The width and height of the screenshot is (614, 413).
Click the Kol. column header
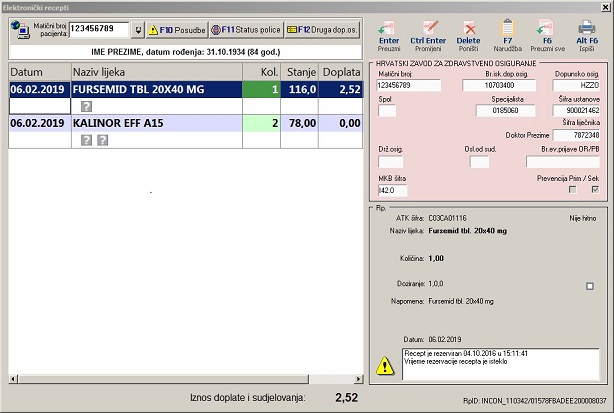[262, 72]
